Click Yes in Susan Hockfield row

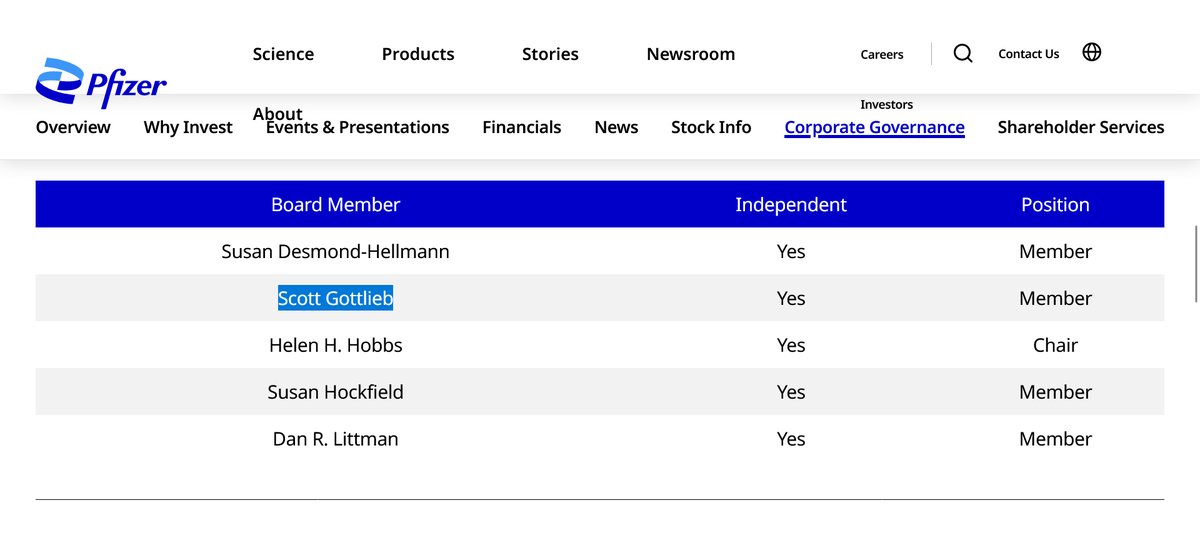click(x=791, y=392)
